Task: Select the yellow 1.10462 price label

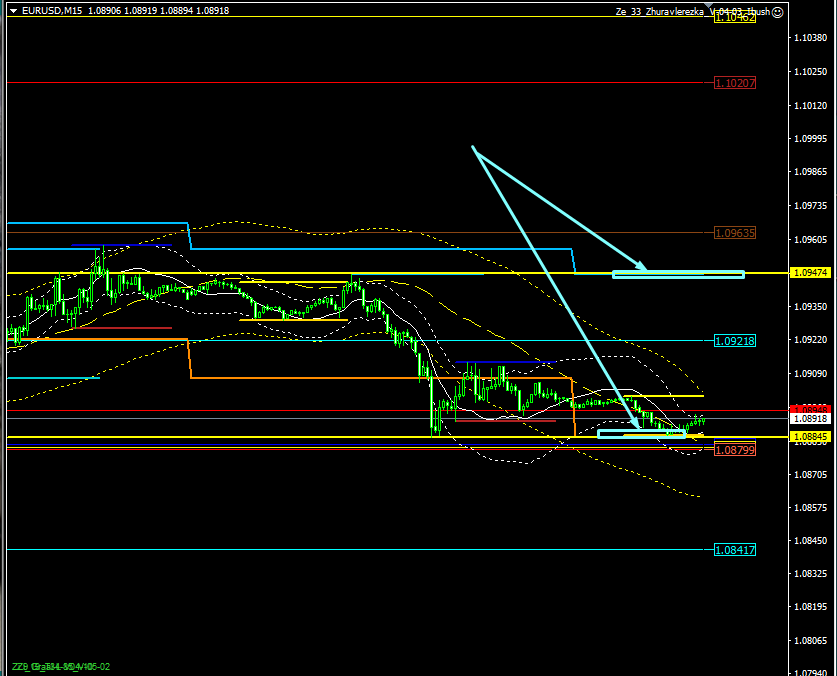Action: (x=734, y=18)
